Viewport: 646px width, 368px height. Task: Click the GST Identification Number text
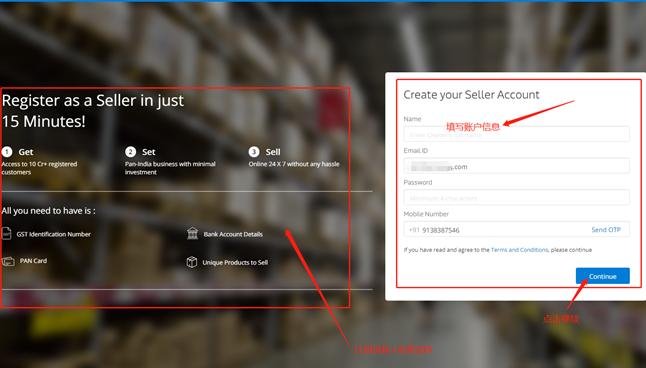54,234
